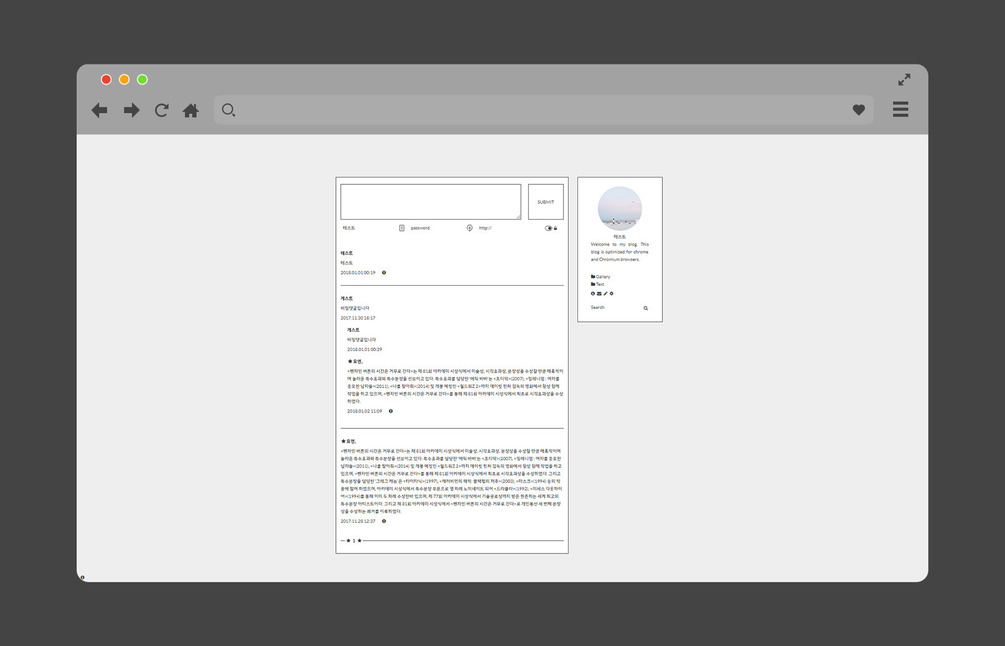The image size is (1005, 646).
Task: Open the Text category
Action: click(600, 285)
